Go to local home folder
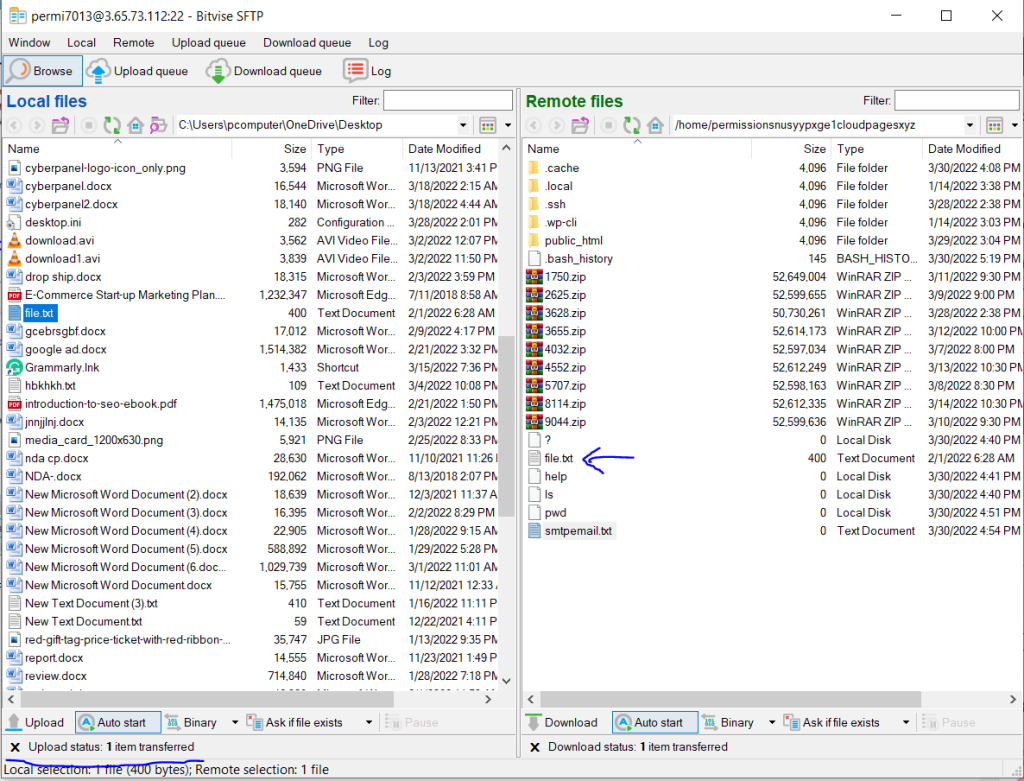This screenshot has height=781, width=1024. (x=135, y=125)
